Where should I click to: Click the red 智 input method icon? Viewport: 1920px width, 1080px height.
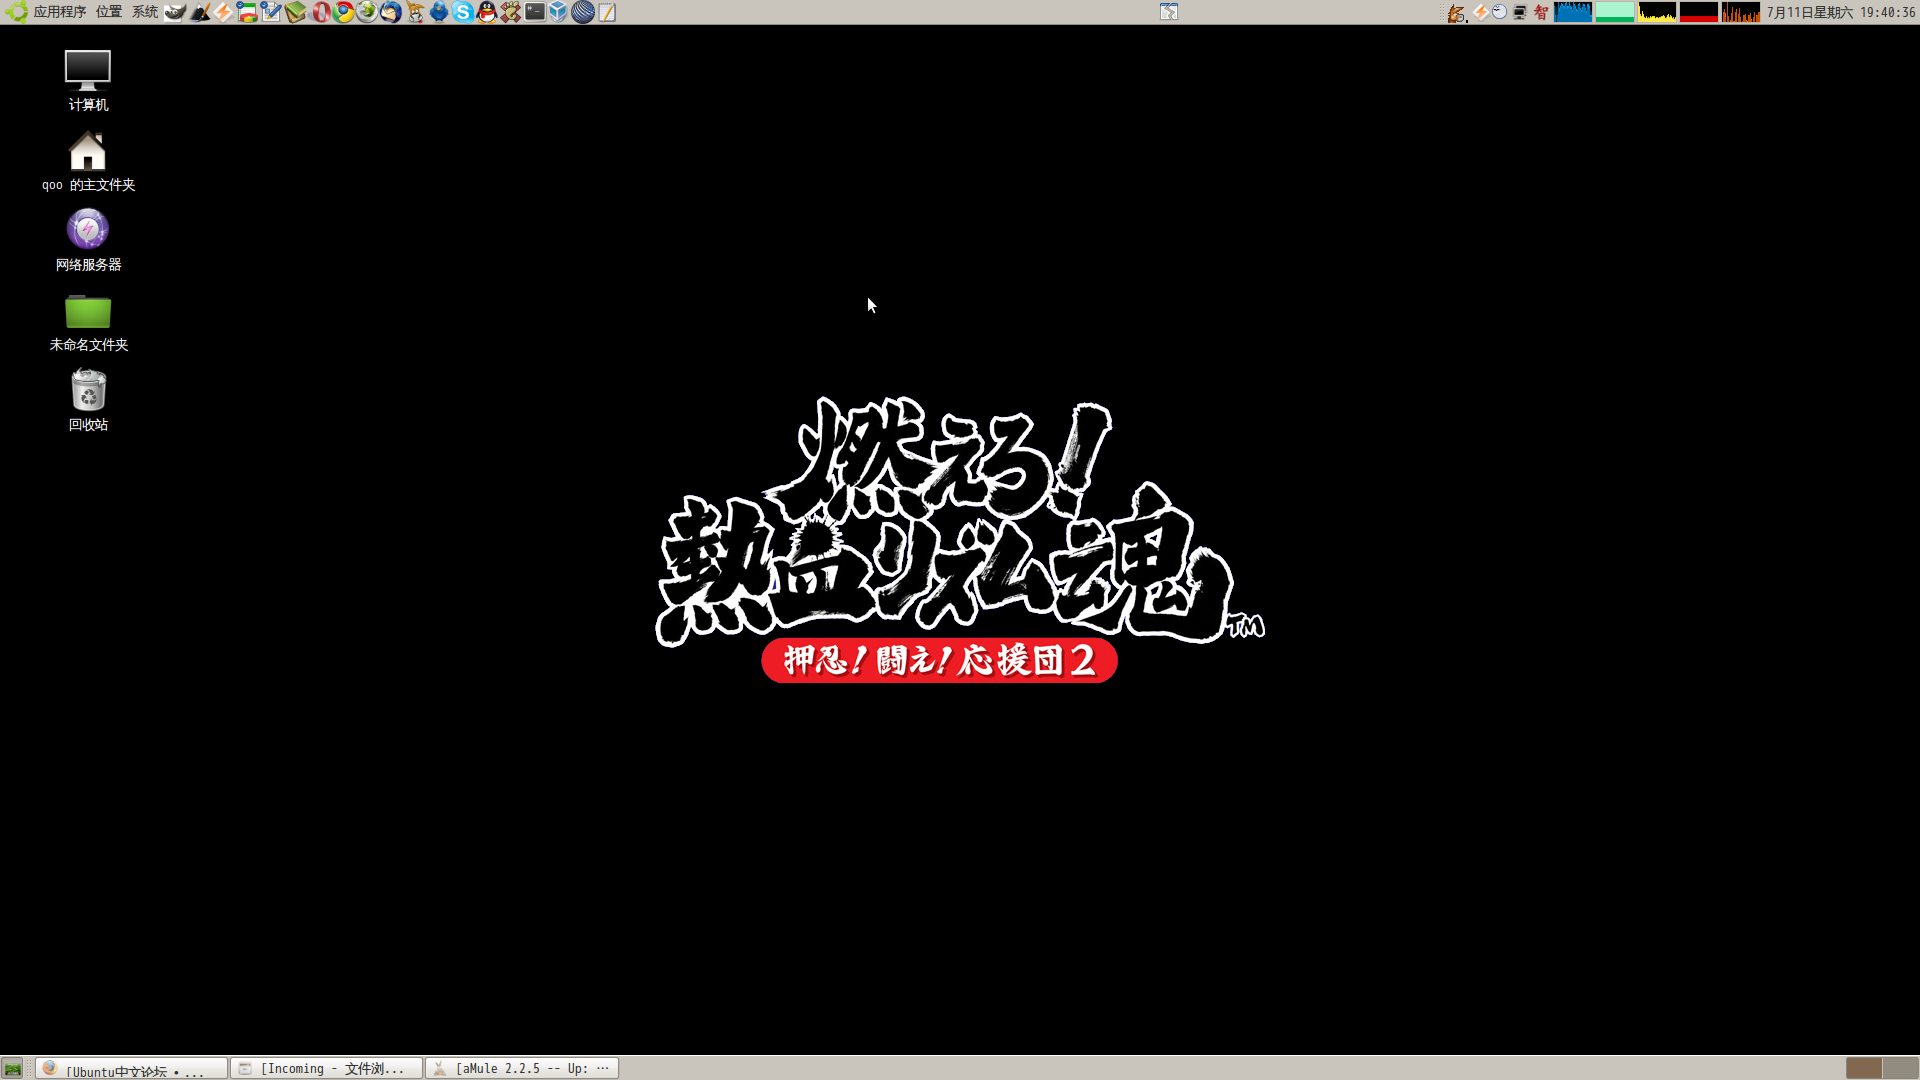coord(1541,12)
